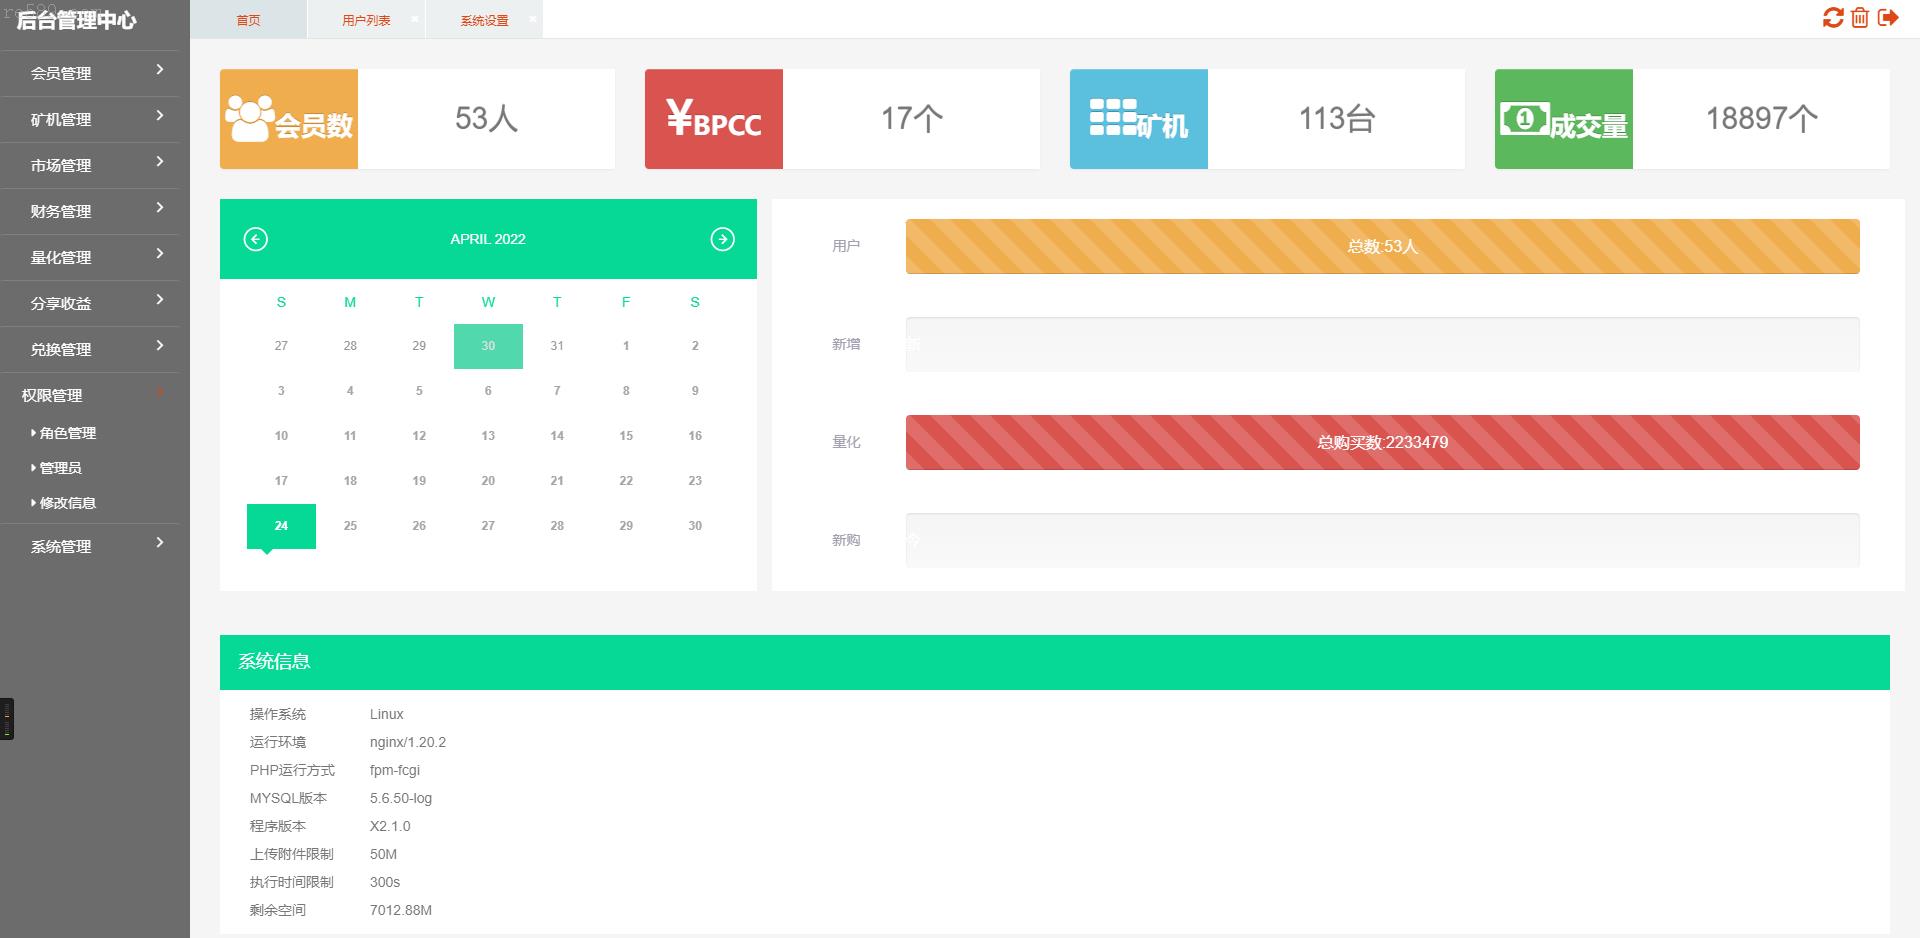This screenshot has width=1920, height=938.
Task: Open 角色管理 submenu item
Action: click(x=68, y=433)
